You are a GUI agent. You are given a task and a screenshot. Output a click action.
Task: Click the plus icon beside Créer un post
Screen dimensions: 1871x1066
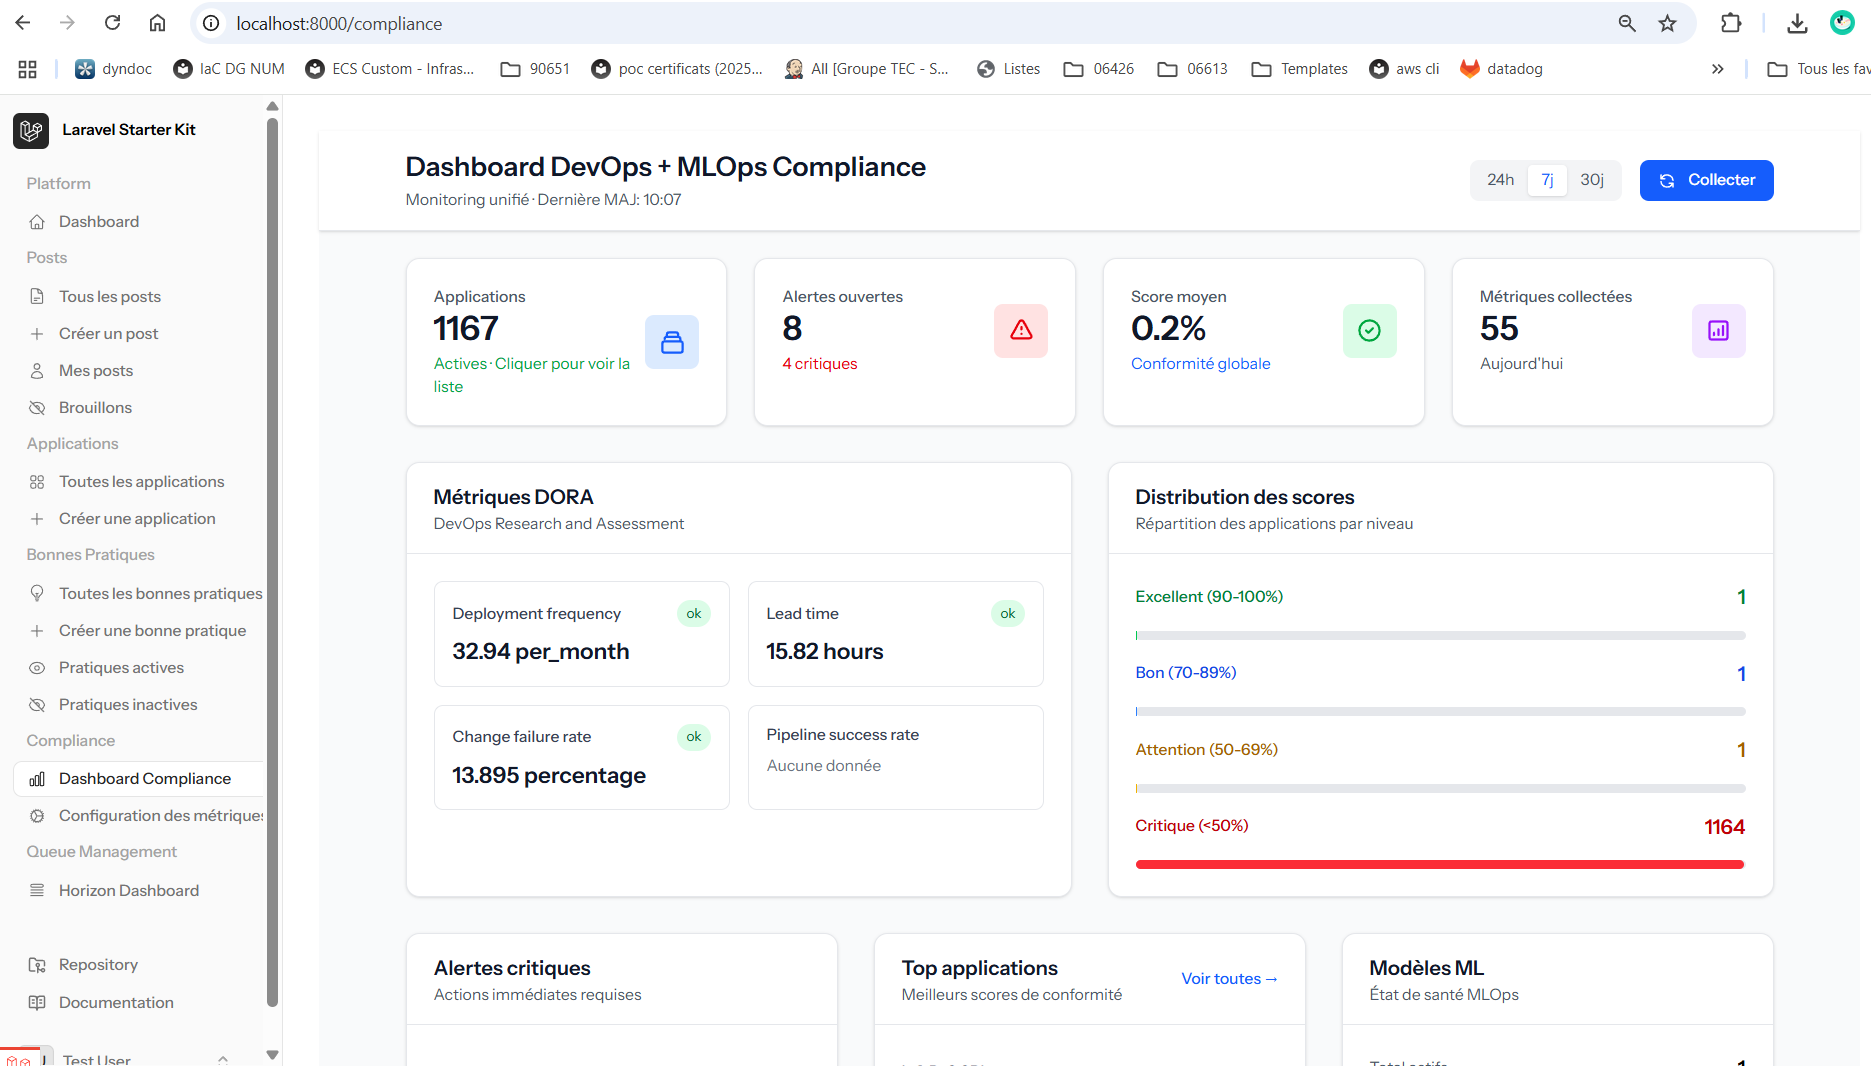[x=37, y=334]
